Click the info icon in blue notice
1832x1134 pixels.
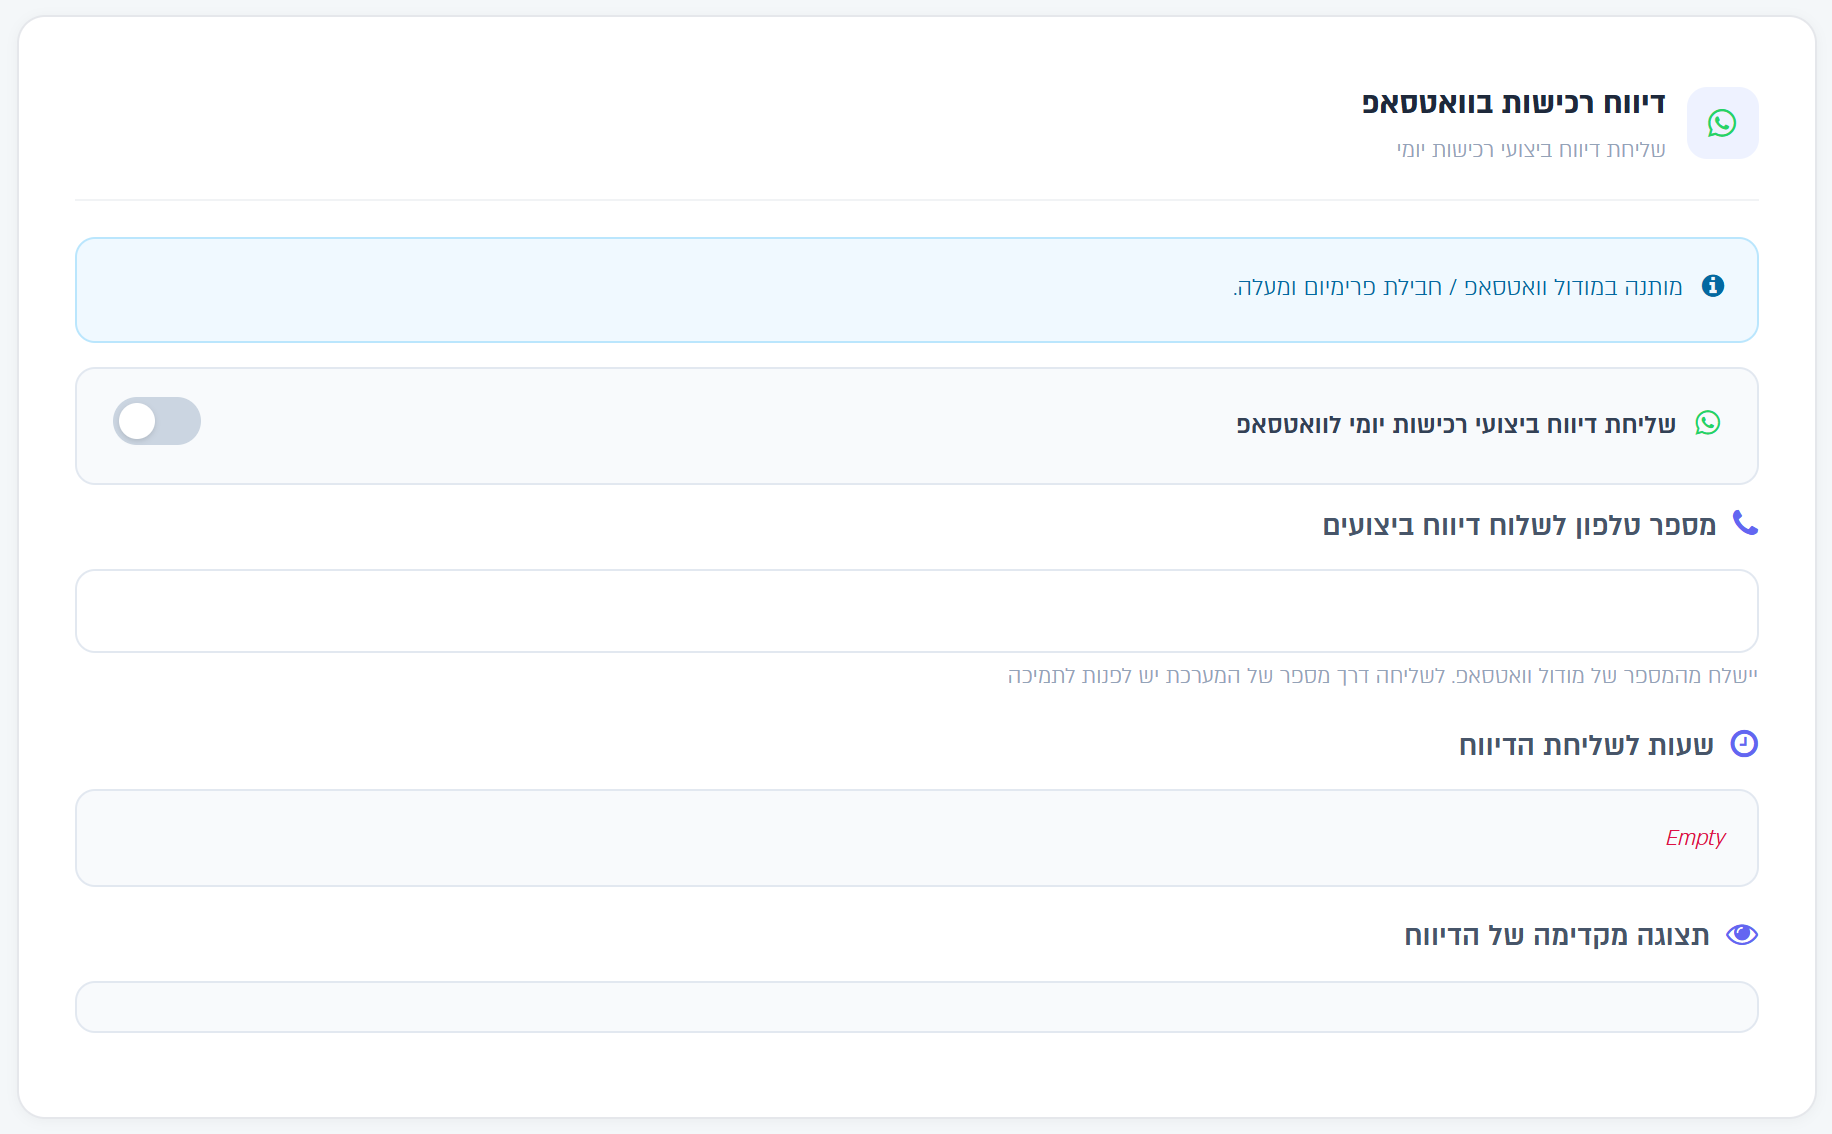1713,286
